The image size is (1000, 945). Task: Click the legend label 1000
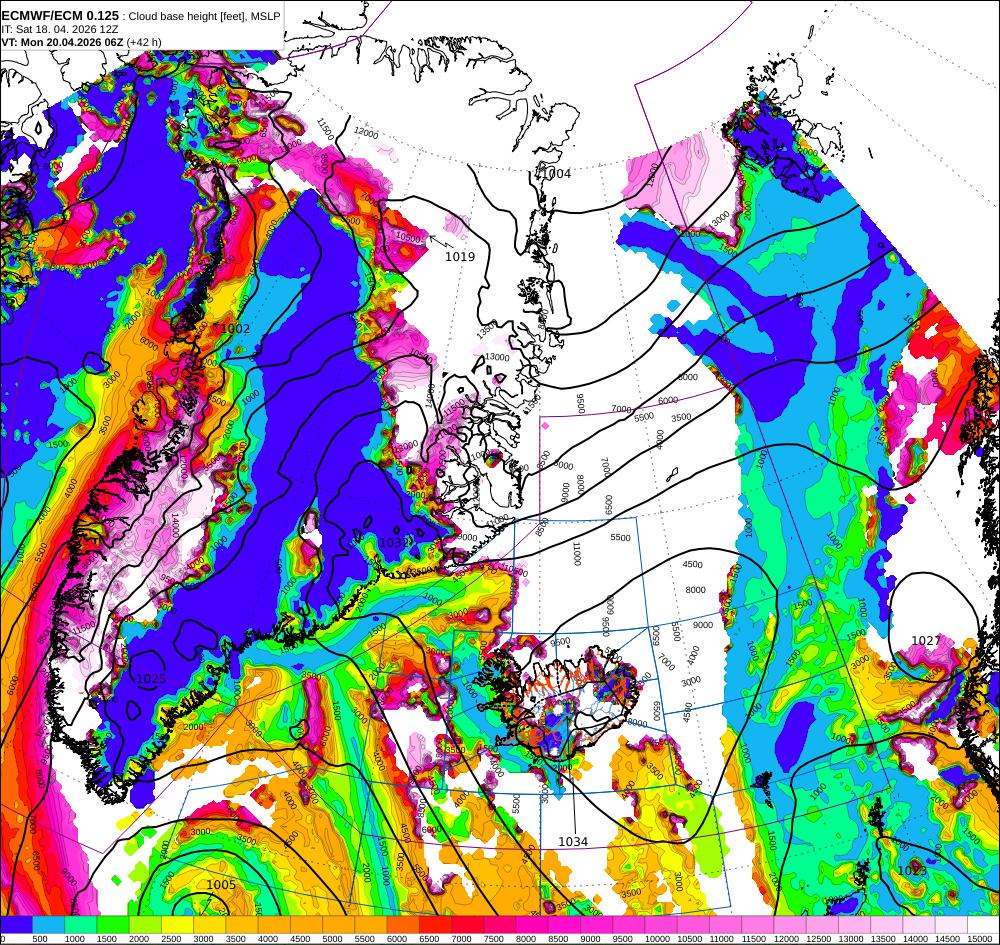(75, 939)
